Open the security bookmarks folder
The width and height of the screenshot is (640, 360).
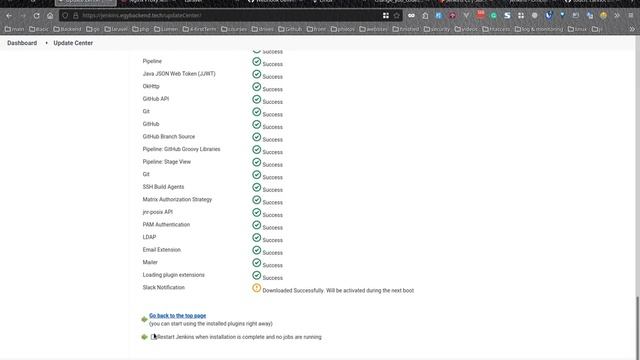[436, 29]
